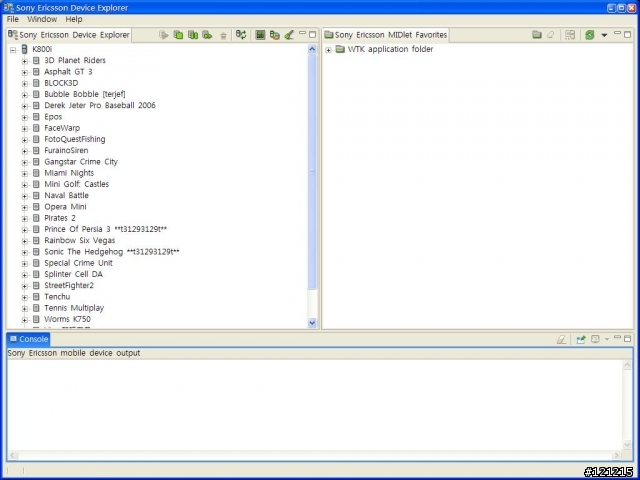
Task: Select the FurainoSiren entry
Action: (66, 151)
